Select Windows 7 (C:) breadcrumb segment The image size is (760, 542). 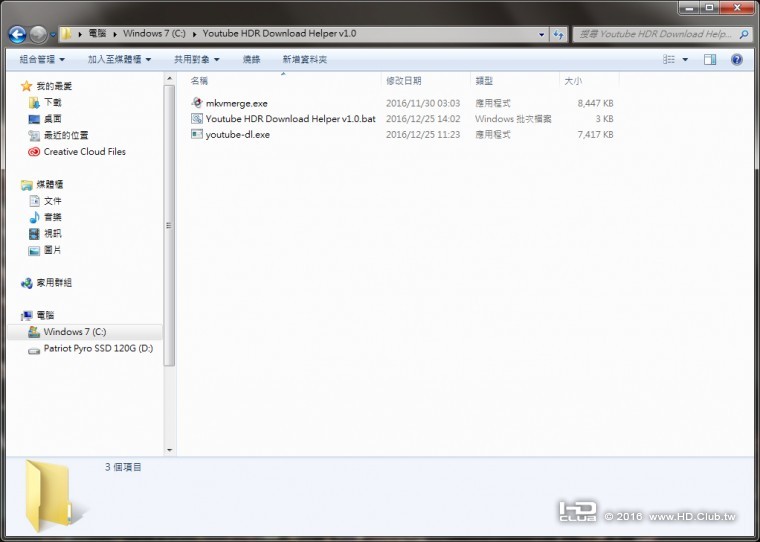tap(154, 33)
